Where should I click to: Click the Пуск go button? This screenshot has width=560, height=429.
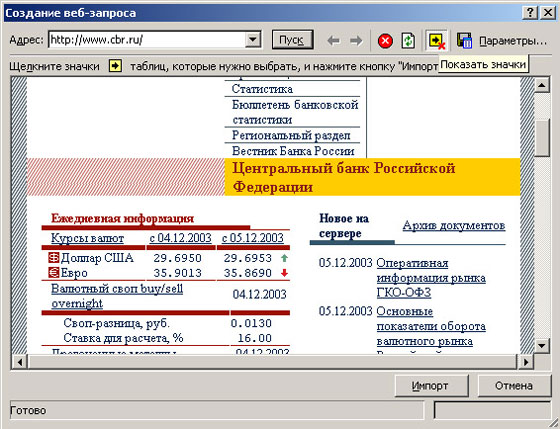coord(292,40)
